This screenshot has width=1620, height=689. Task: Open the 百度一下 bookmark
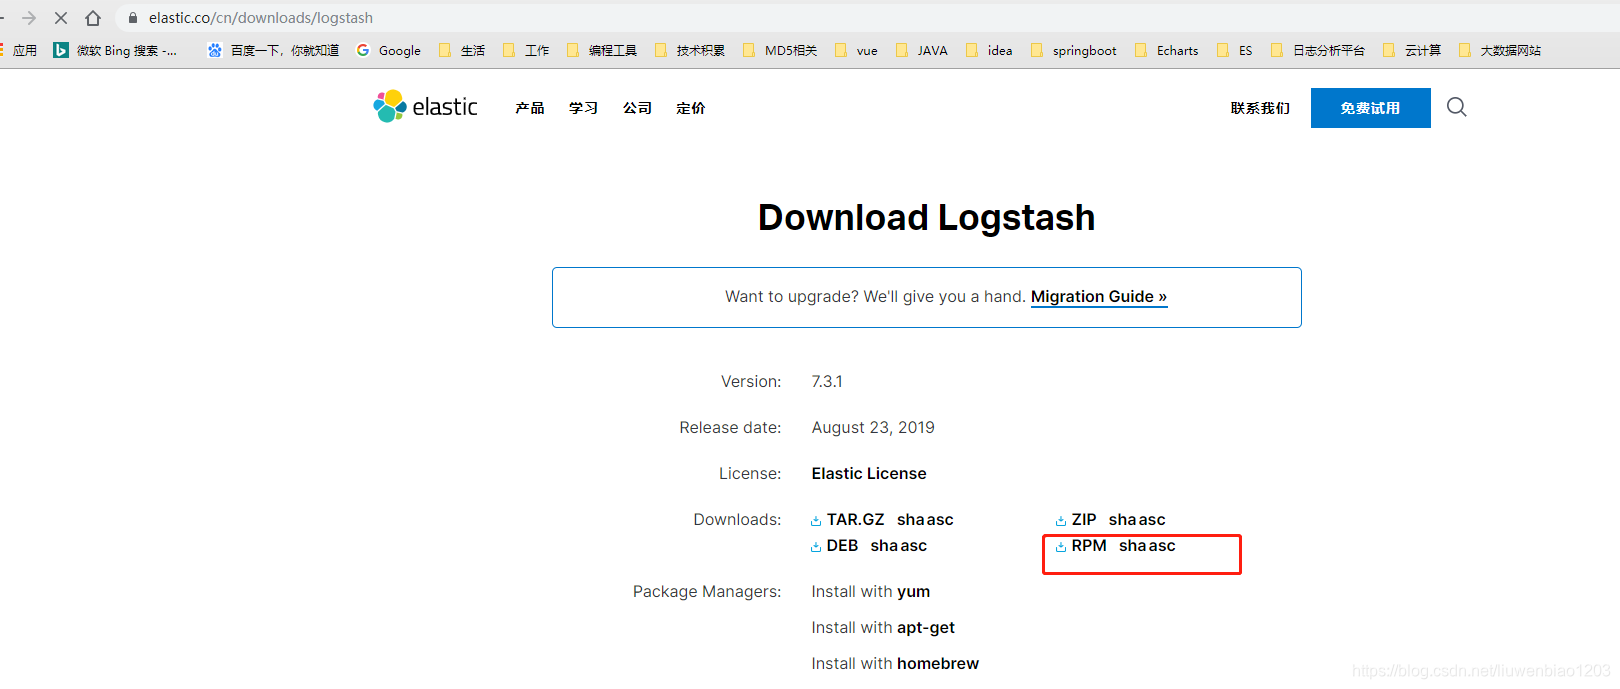point(273,50)
